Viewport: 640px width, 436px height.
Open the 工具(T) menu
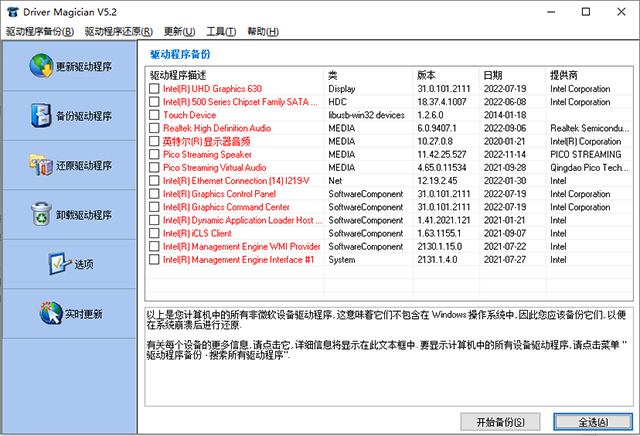(x=221, y=31)
